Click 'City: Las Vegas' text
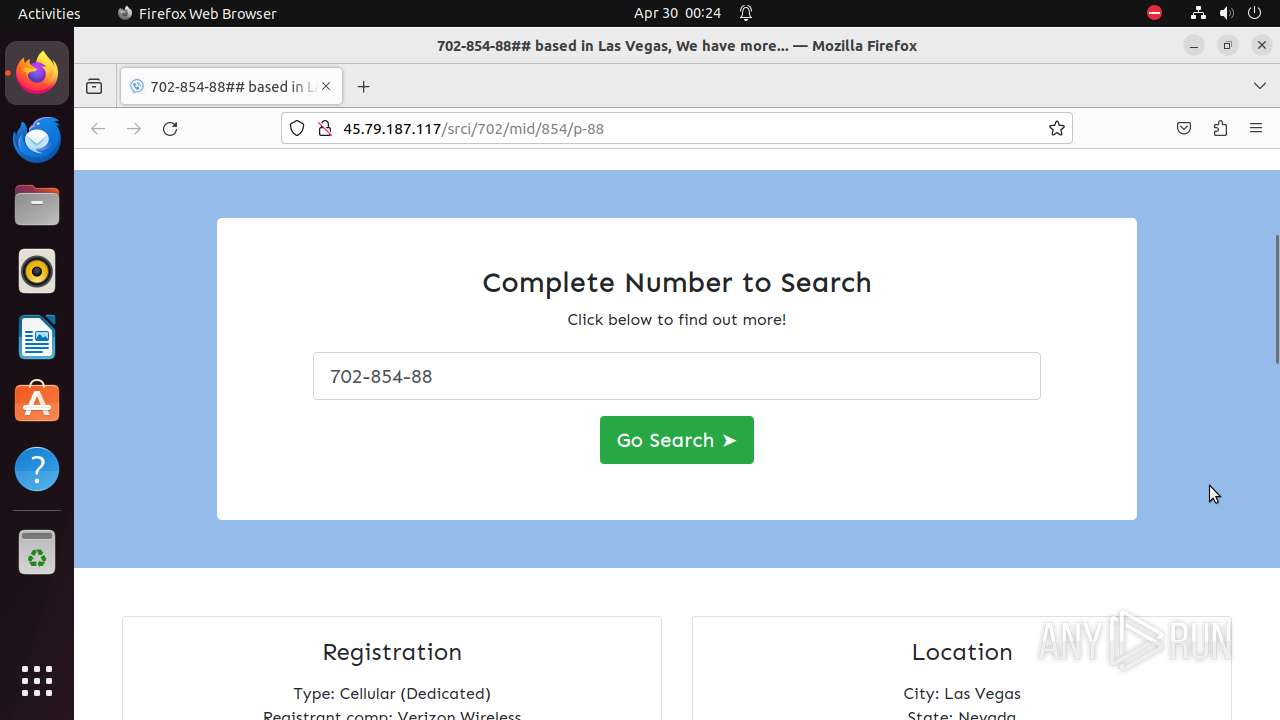Viewport: 1280px width, 720px height. 962,693
